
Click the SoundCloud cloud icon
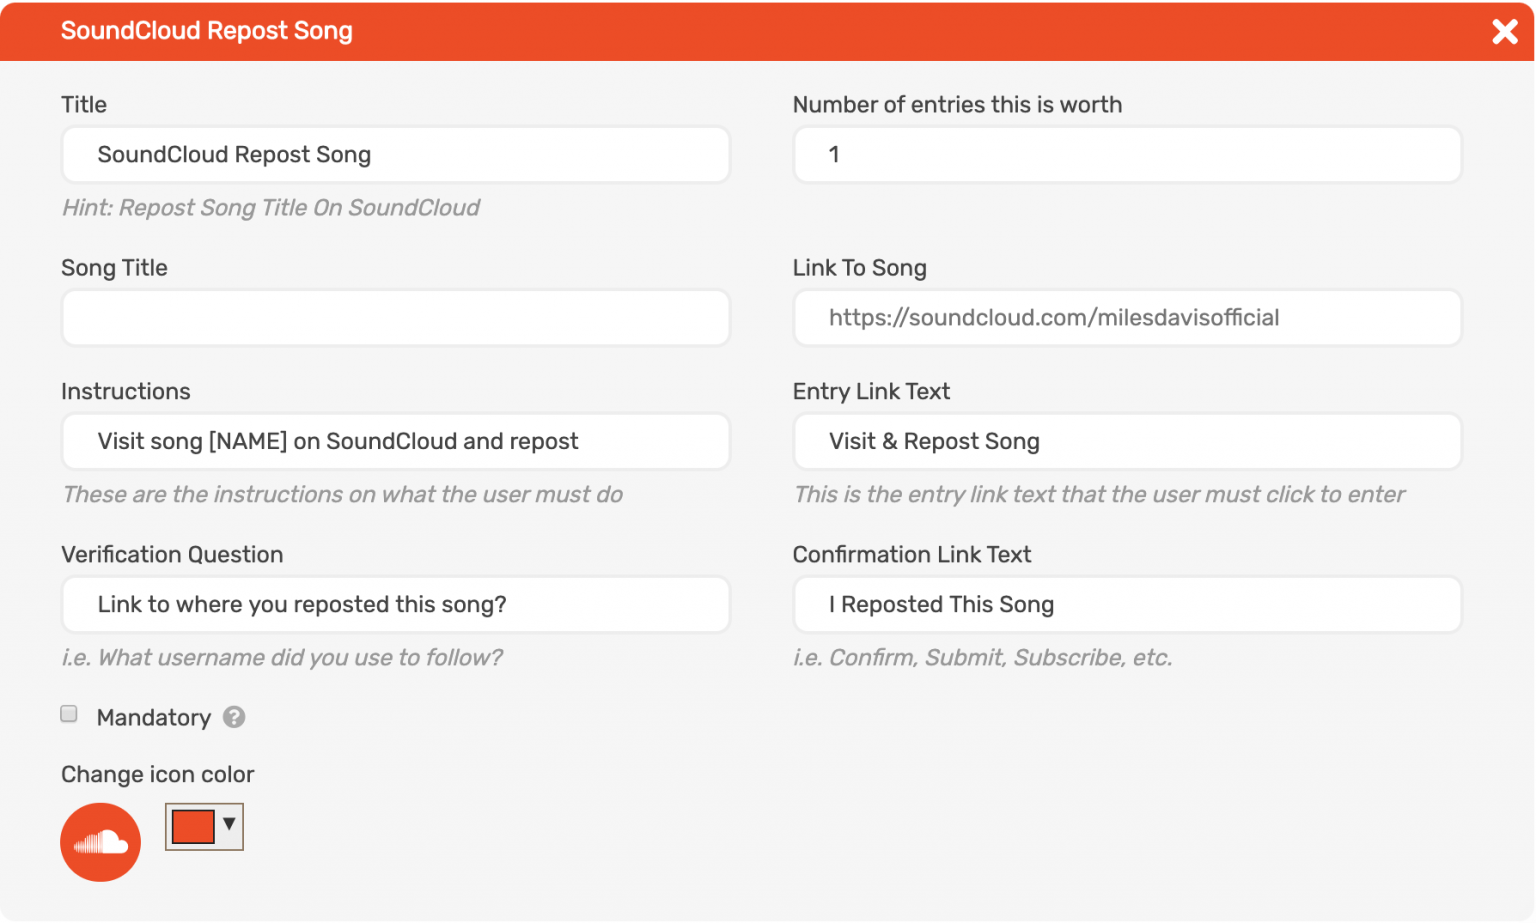(100, 842)
